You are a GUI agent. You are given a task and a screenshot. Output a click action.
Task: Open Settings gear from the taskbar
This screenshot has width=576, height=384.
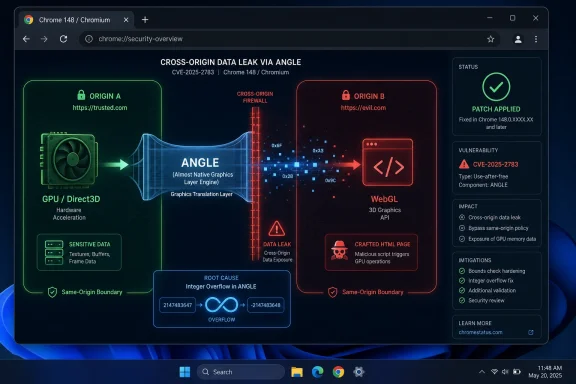point(359,372)
